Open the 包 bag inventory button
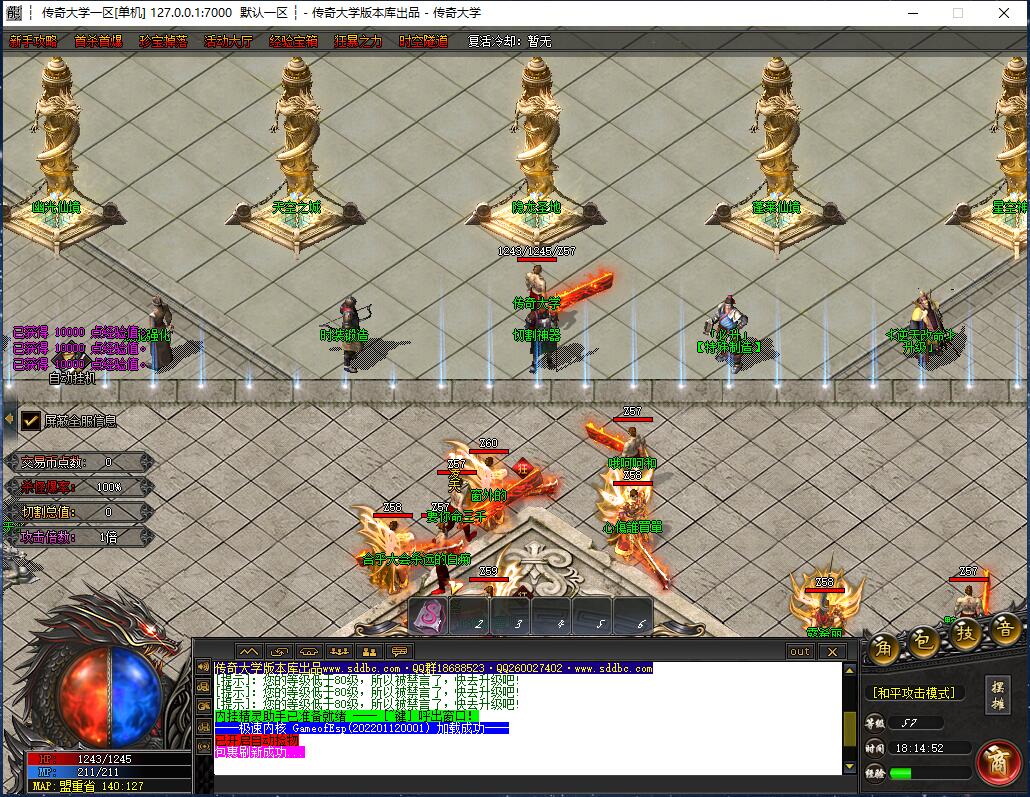Screen dimensions: 1030x797 923,640
